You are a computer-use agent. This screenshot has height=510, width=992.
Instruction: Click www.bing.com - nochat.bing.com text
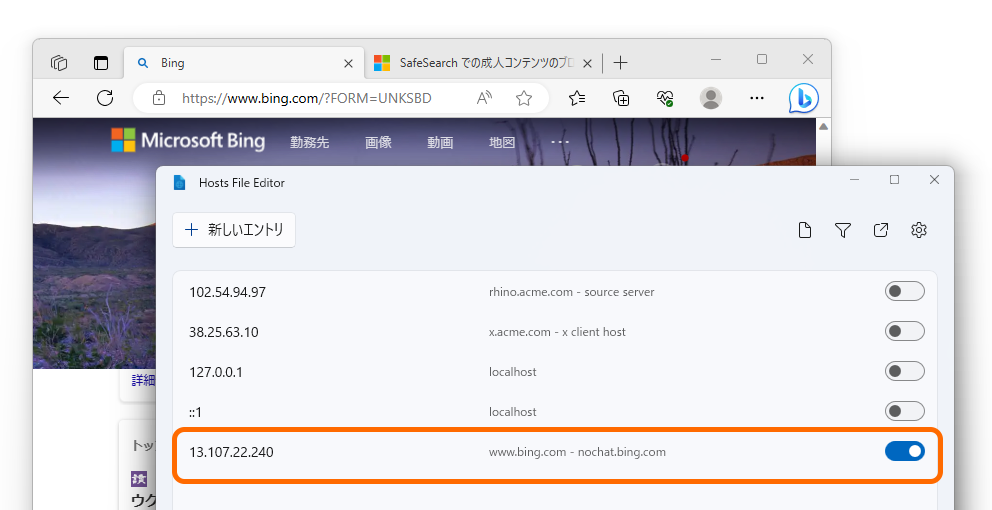[577, 452]
